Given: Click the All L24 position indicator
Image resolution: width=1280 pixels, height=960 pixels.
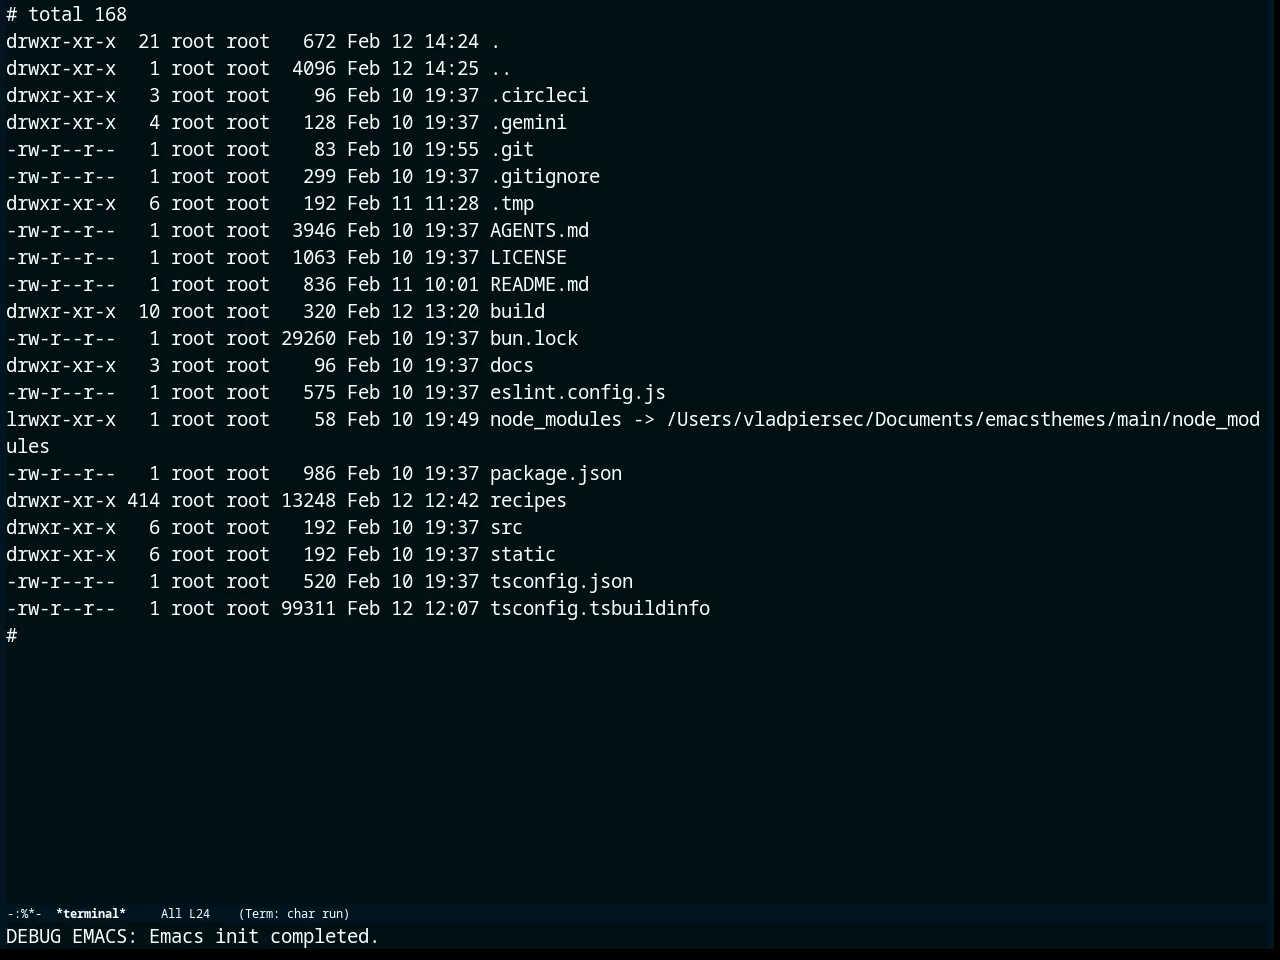Looking at the screenshot, I should tap(185, 913).
